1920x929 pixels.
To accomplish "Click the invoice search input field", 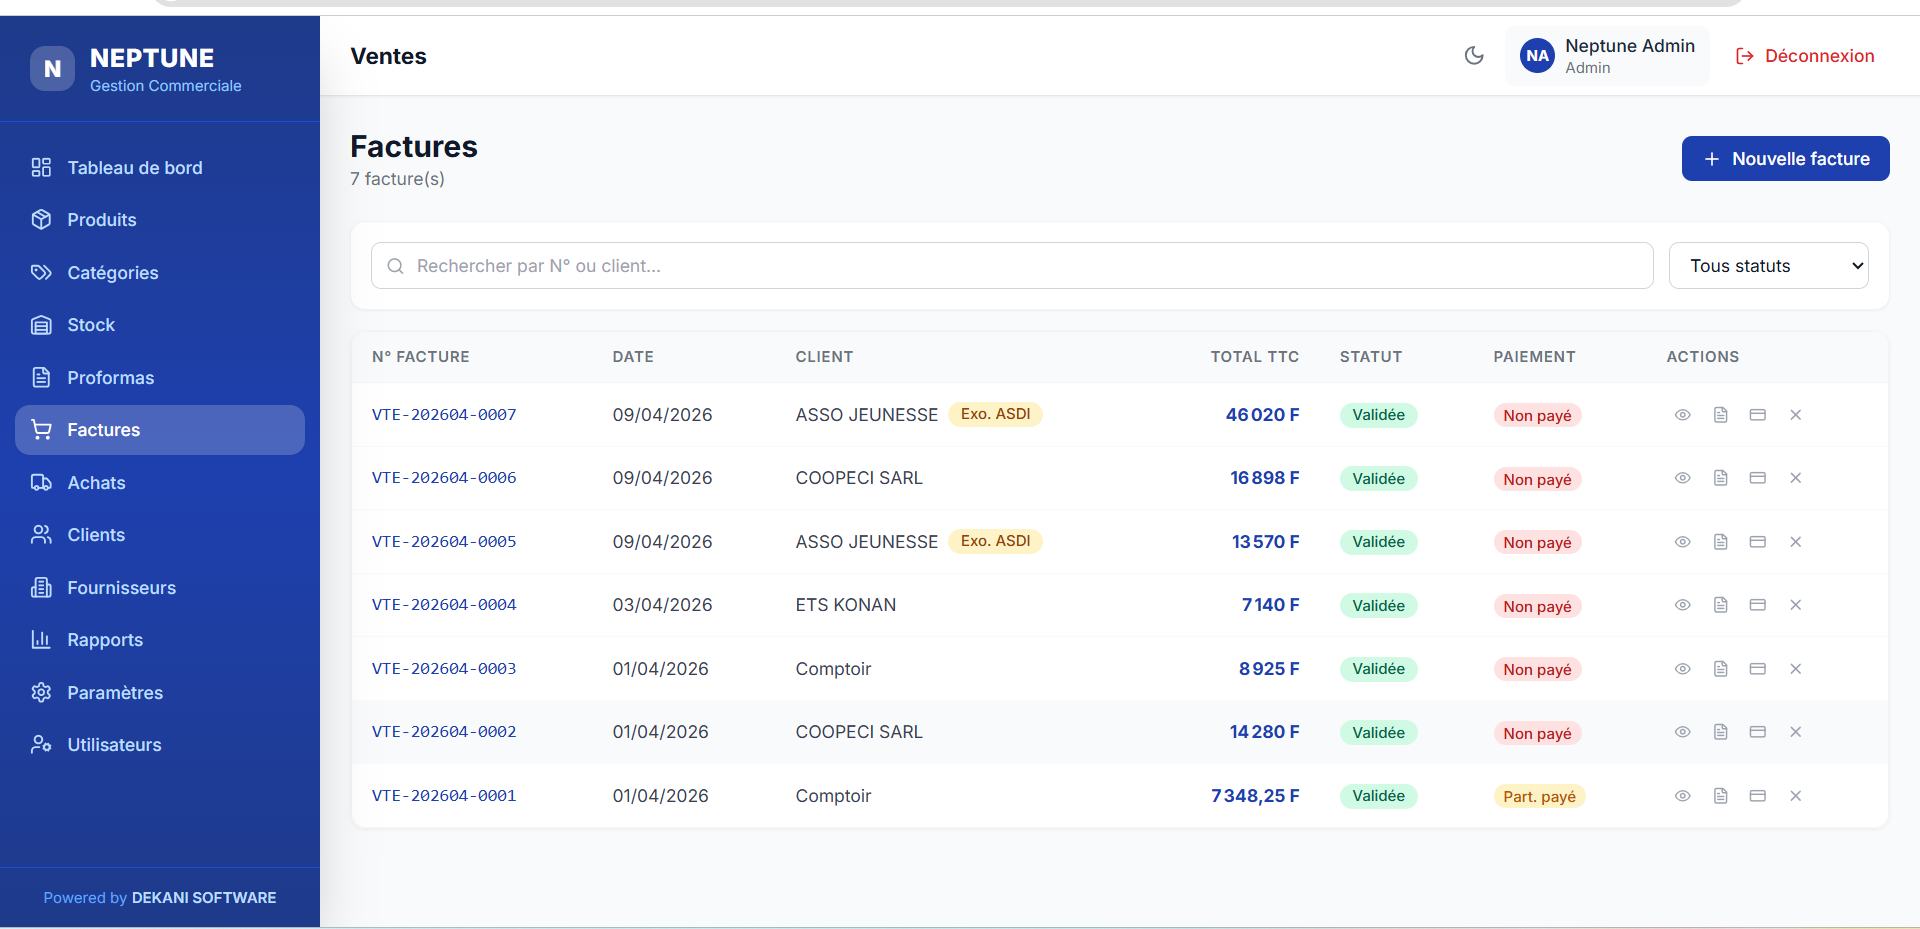I will point(1012,266).
